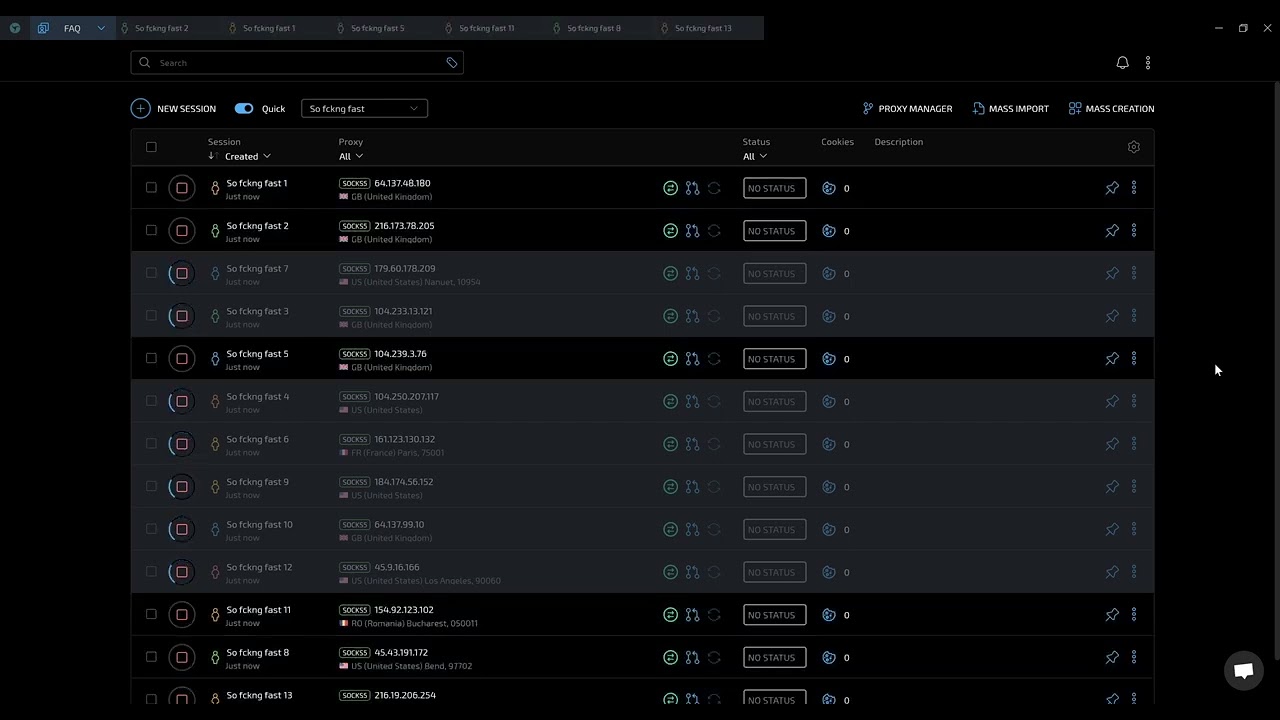The image size is (1280, 720).
Task: Switch to So fckng fast 5 tab
Action: [x=376, y=28]
